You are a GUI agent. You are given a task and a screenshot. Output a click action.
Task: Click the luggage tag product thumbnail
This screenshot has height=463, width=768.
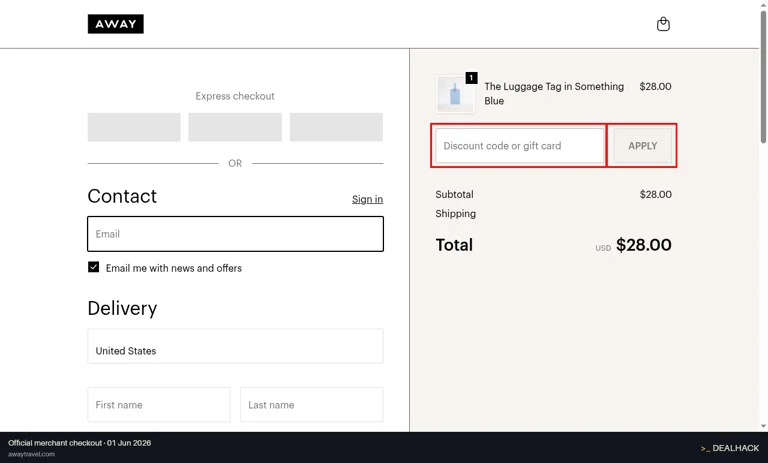(x=455, y=94)
